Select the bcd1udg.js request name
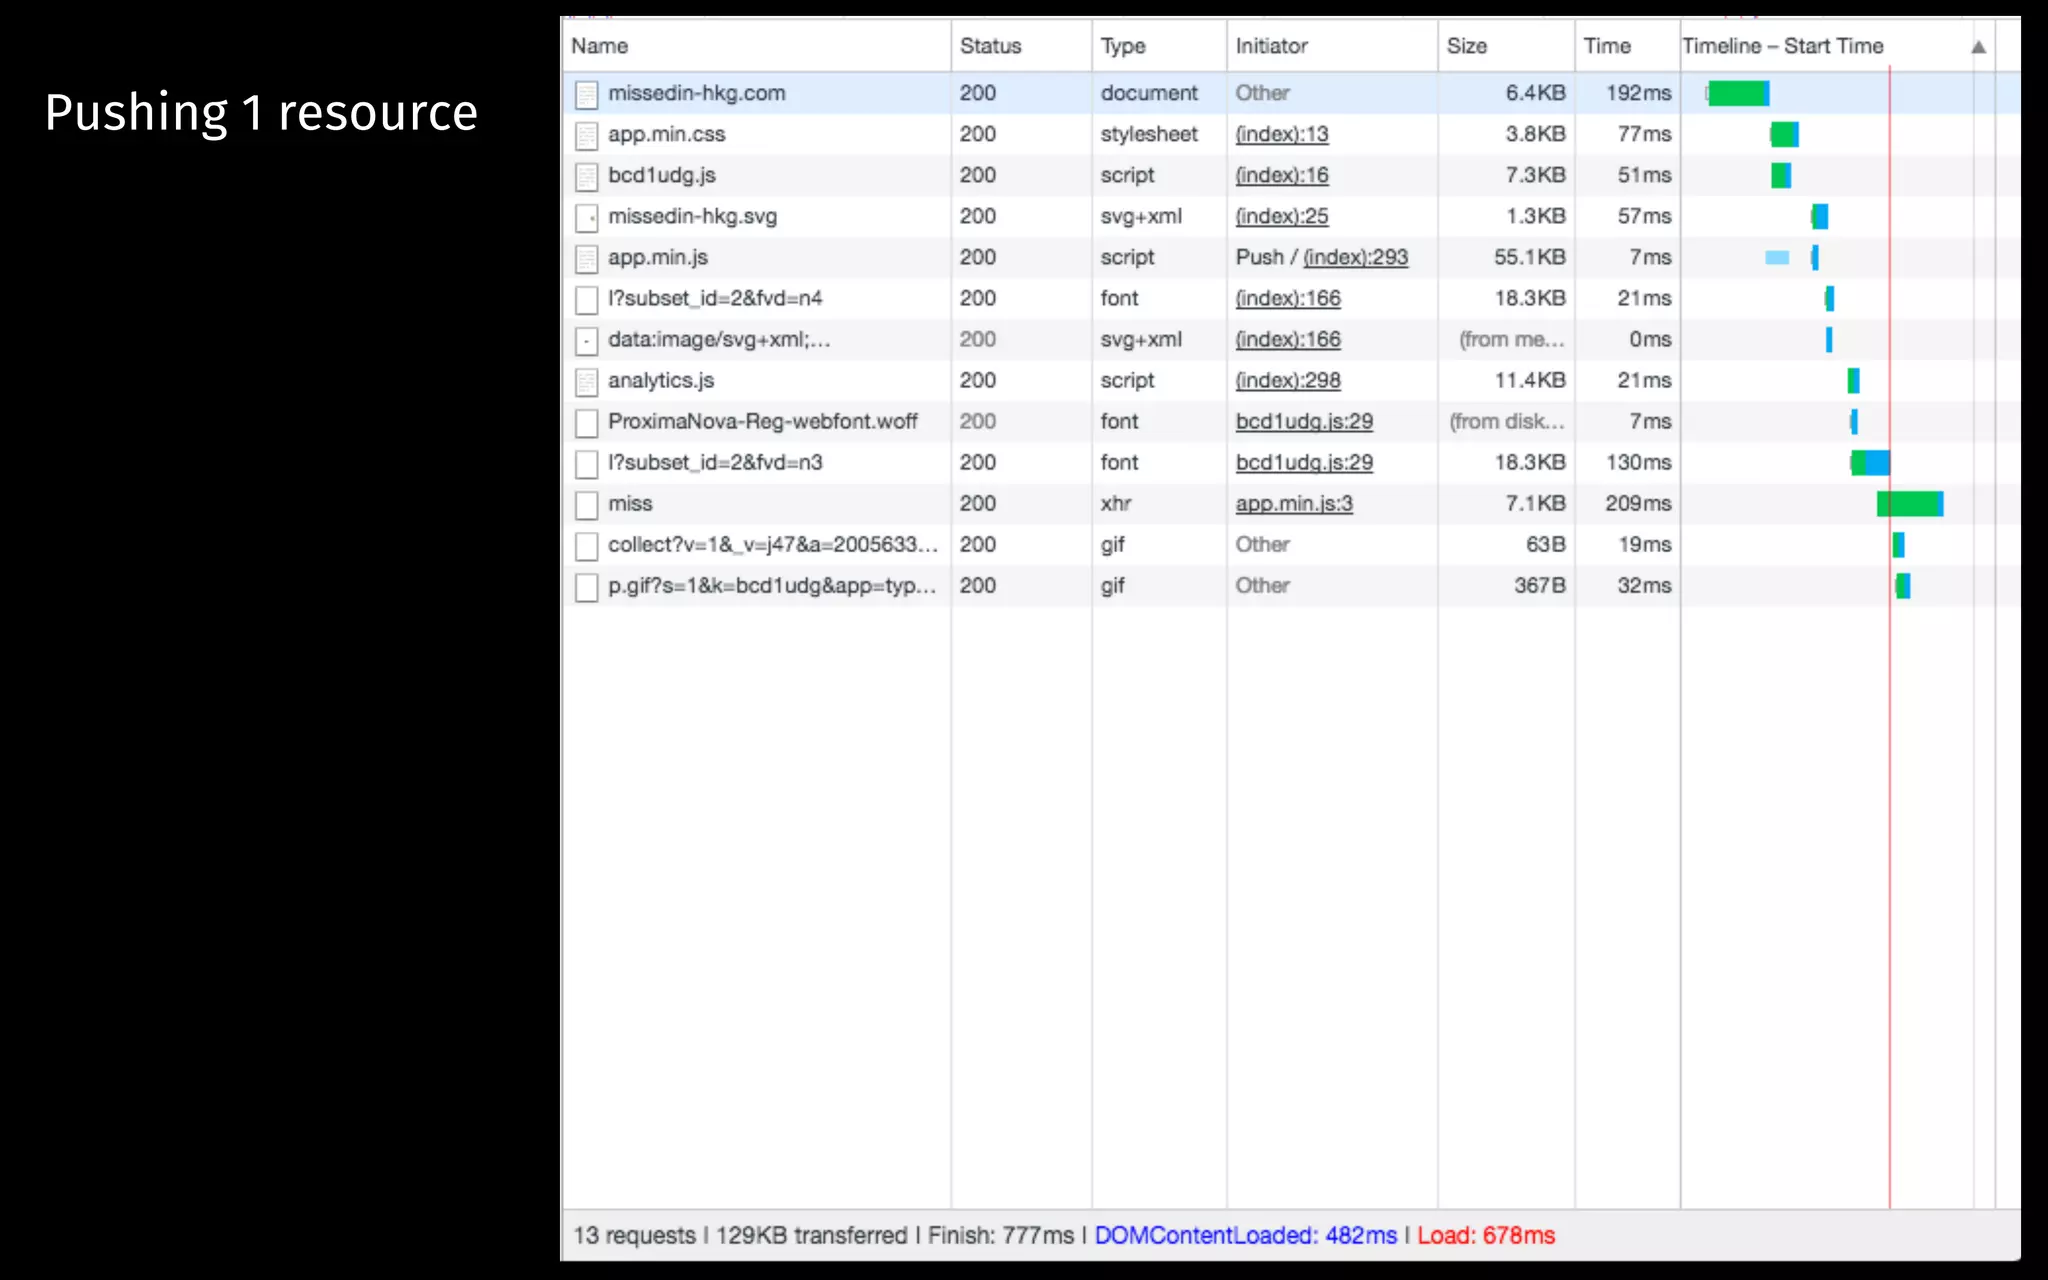 [662, 175]
